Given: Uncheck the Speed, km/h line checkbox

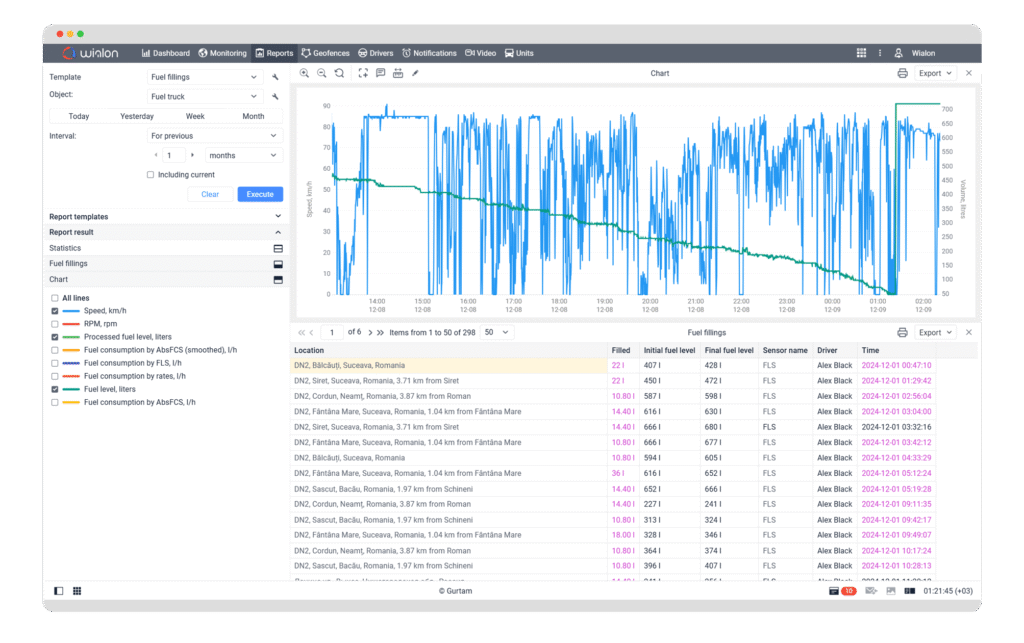Looking at the screenshot, I should tap(54, 311).
